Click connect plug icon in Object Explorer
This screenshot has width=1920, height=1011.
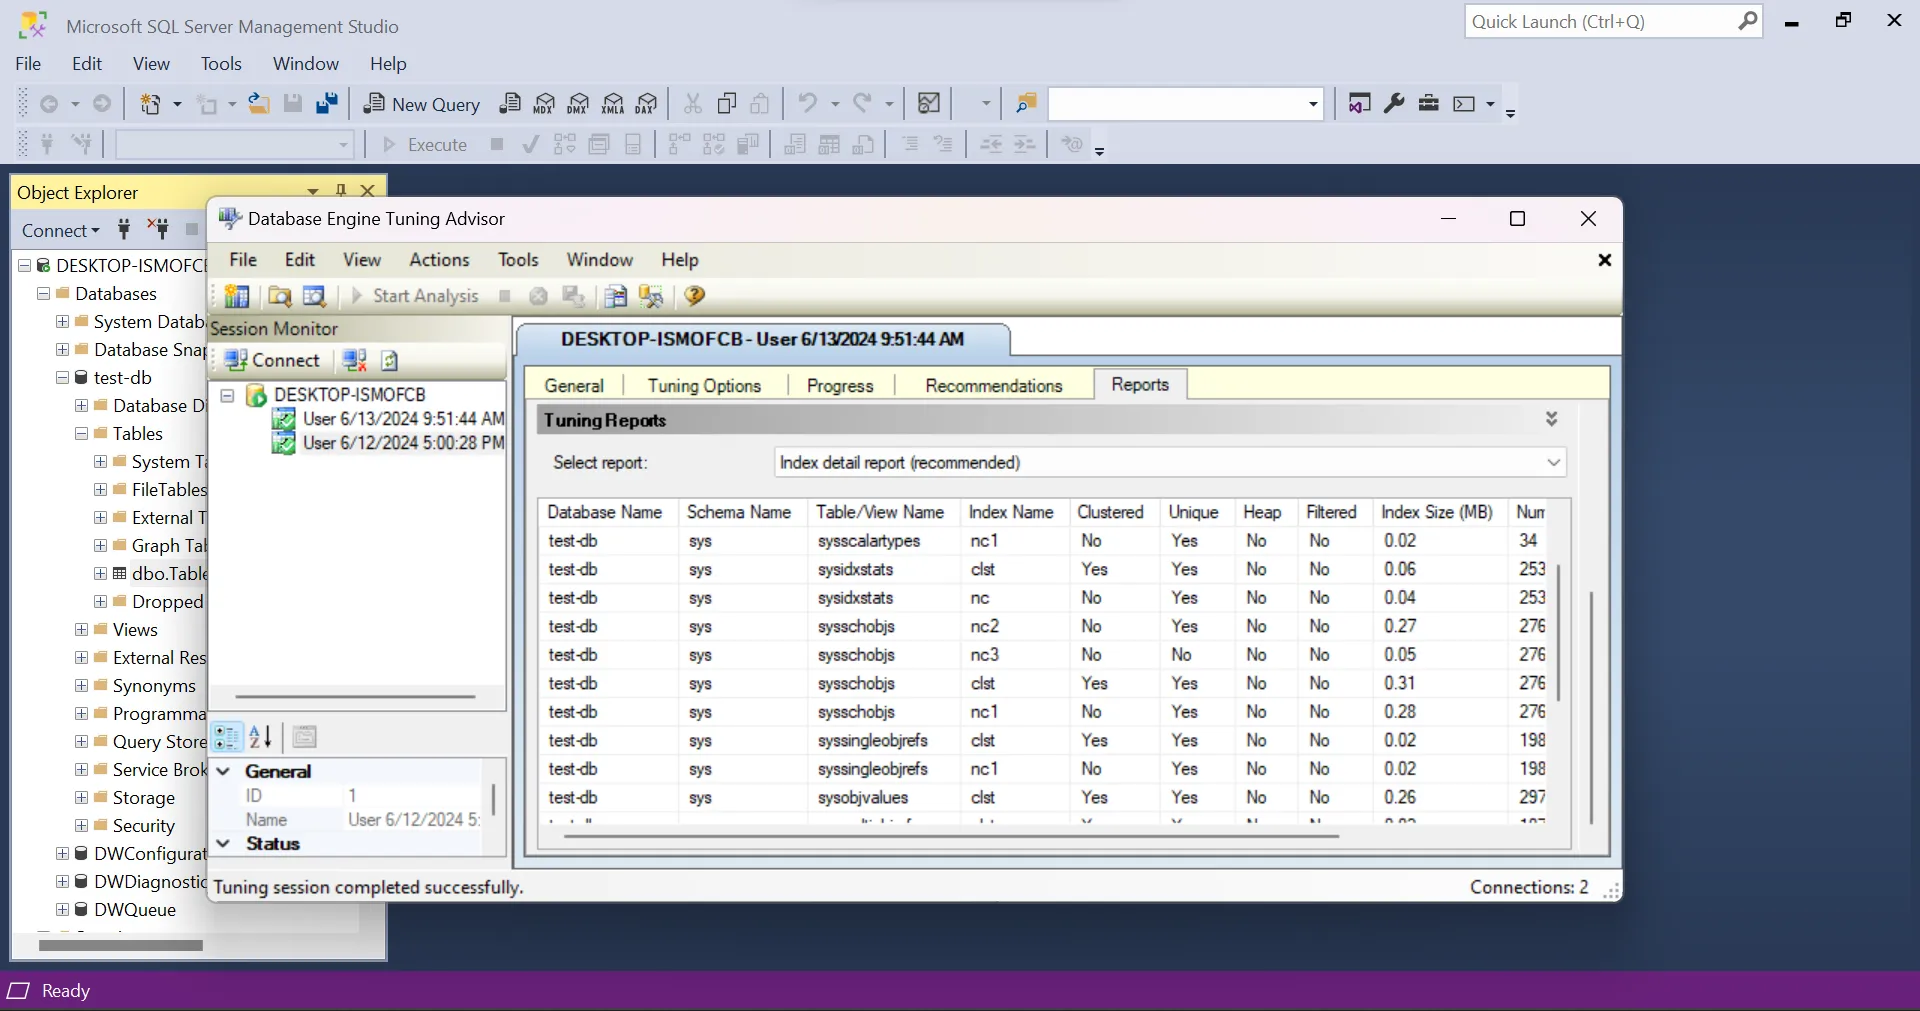pyautogui.click(x=124, y=229)
